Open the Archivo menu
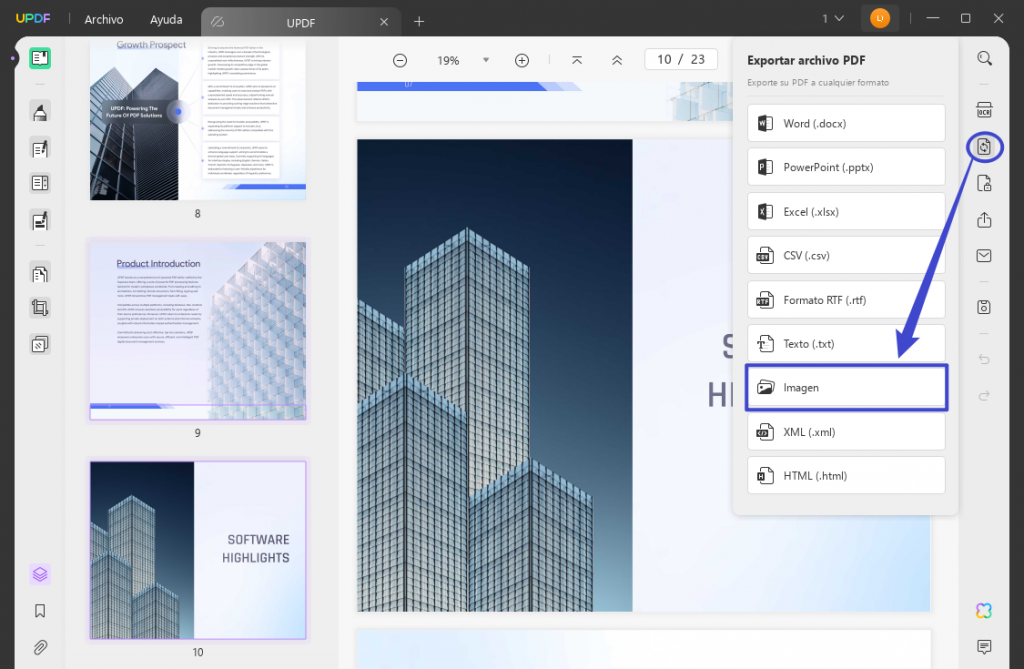 [104, 20]
